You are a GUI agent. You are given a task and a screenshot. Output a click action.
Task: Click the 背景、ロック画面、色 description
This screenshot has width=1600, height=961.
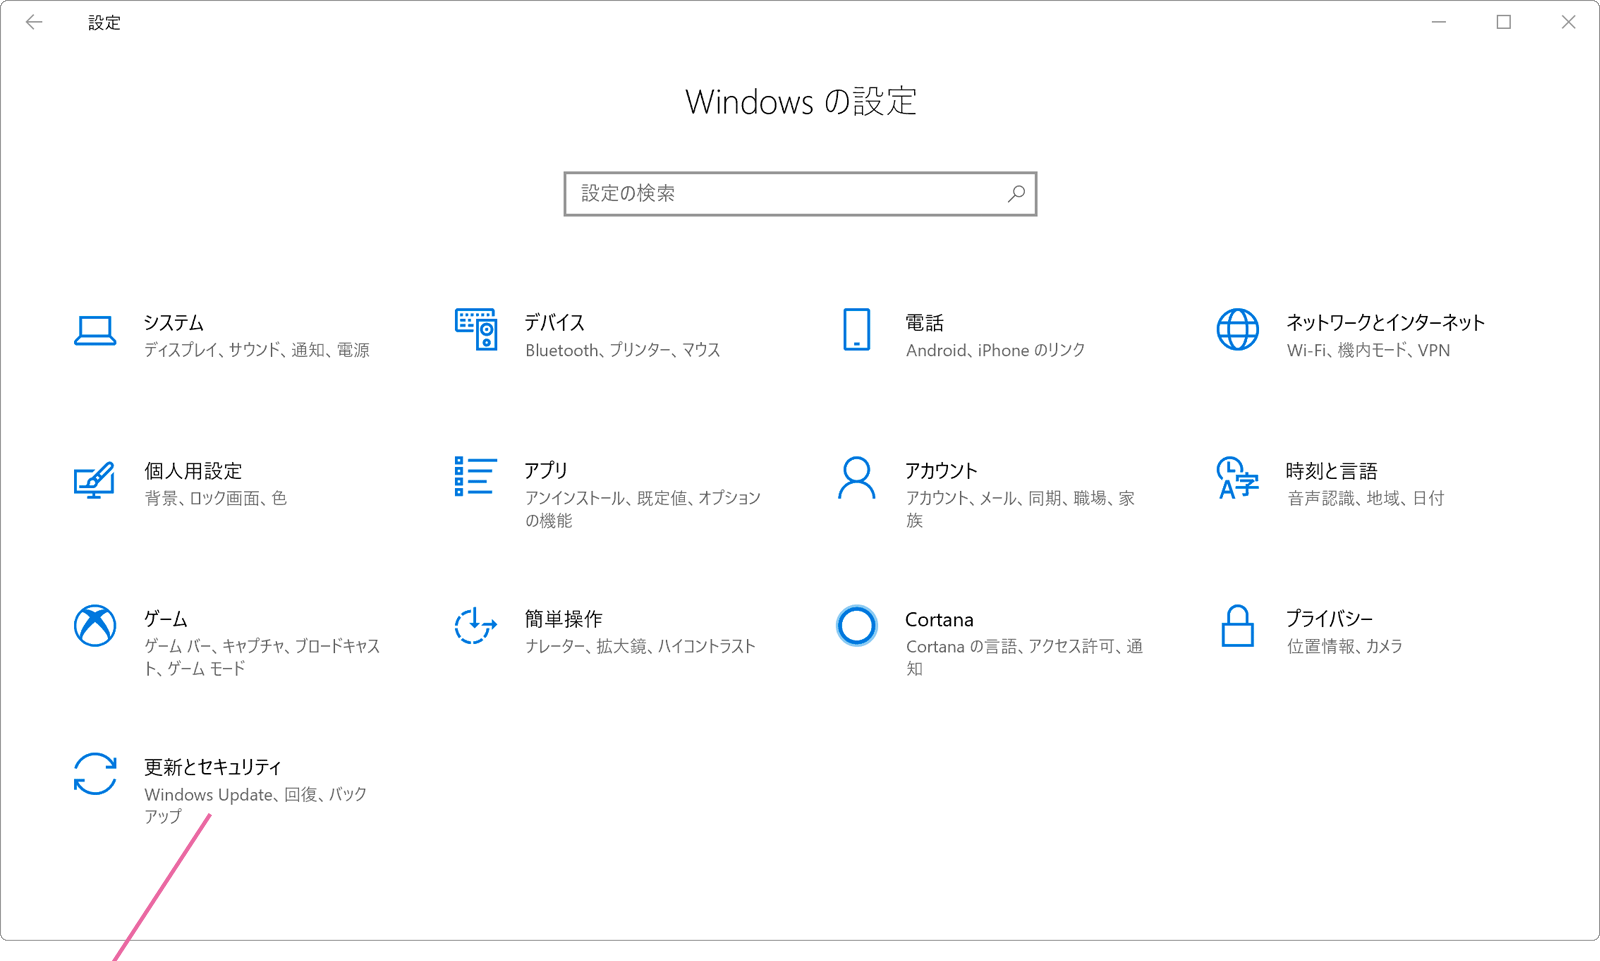[x=216, y=498]
